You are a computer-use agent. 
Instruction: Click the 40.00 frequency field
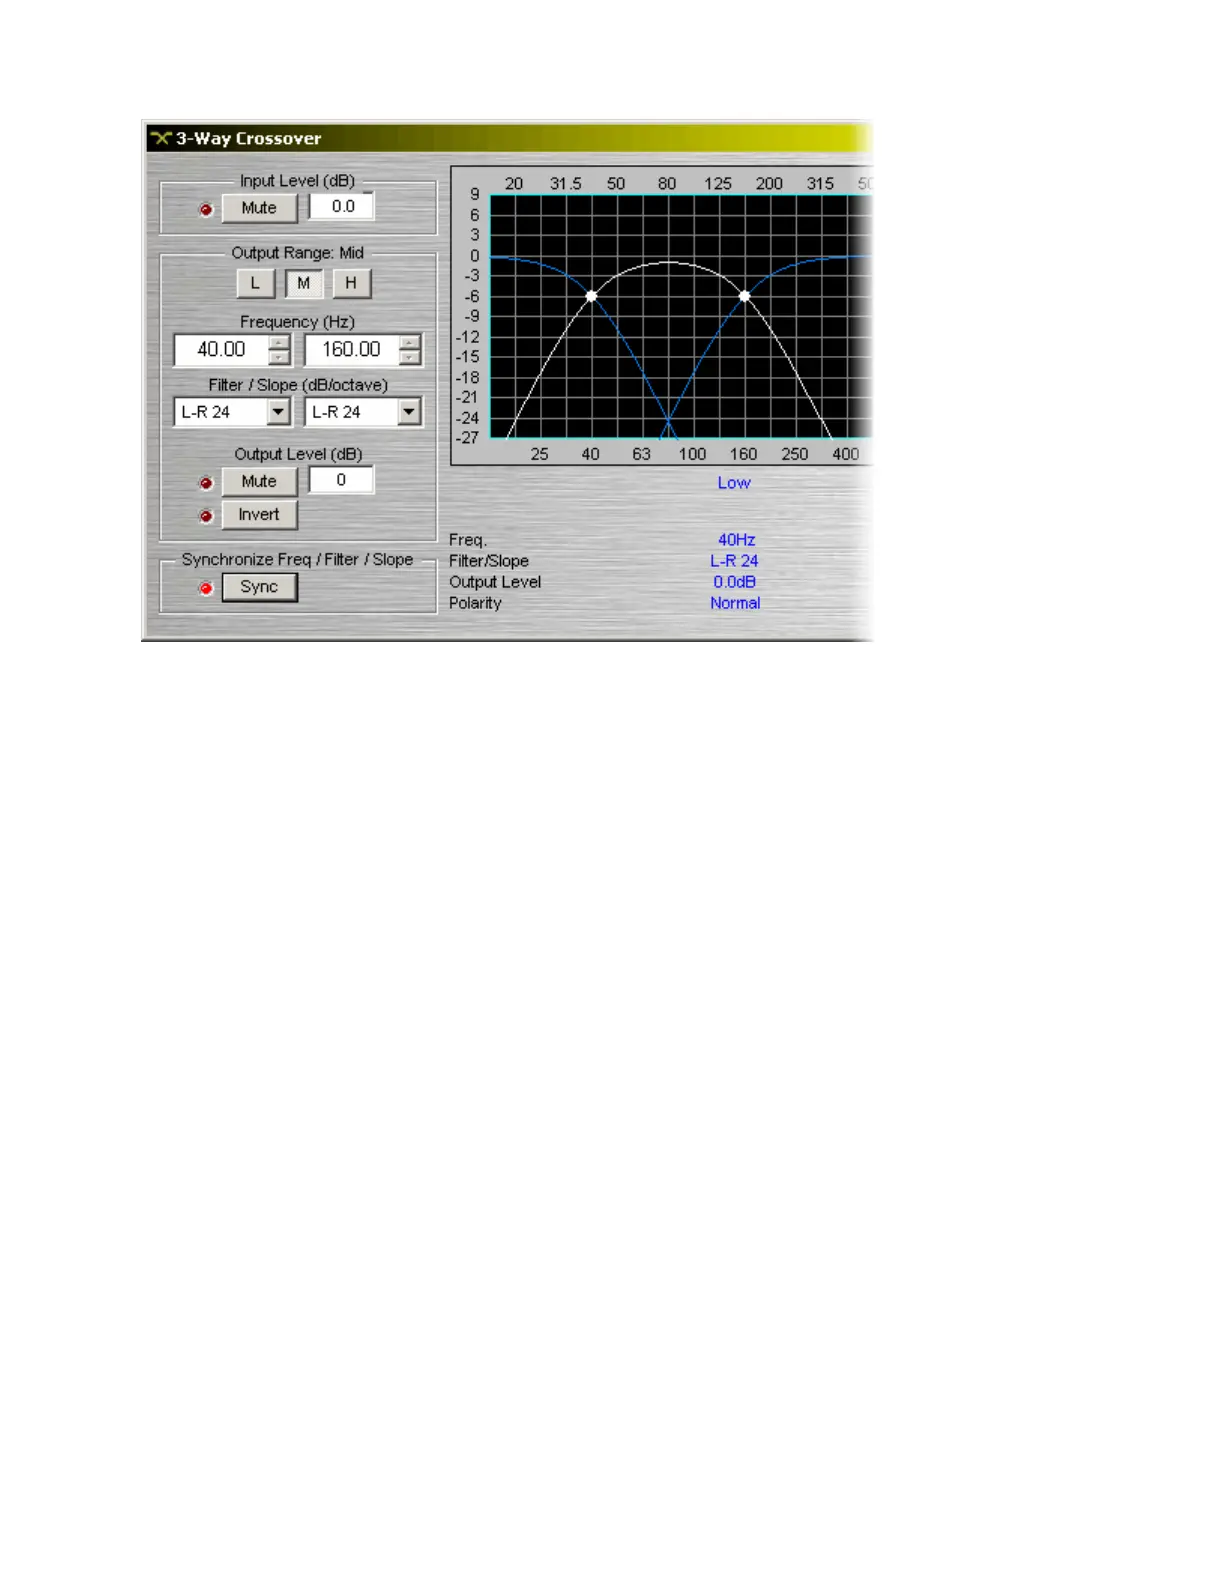click(x=222, y=349)
